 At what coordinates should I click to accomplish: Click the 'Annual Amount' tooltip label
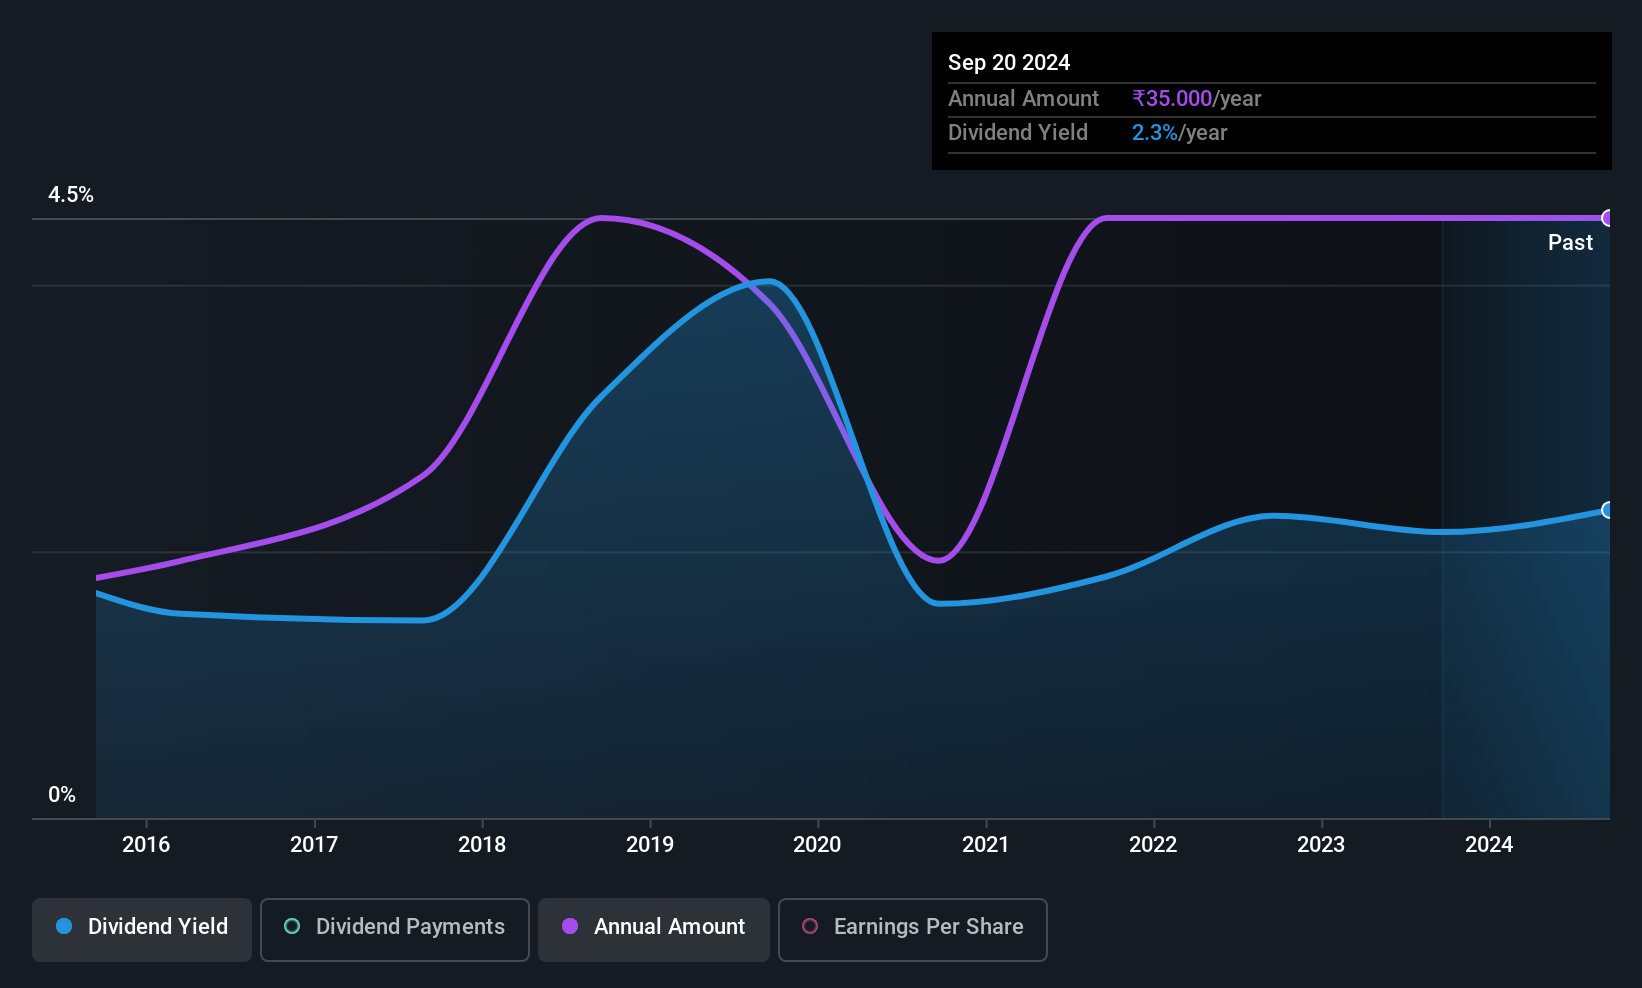pyautogui.click(x=1023, y=99)
